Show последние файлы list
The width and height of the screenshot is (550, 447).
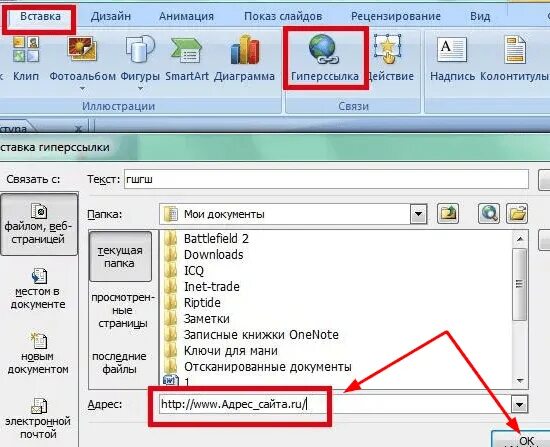(119, 362)
